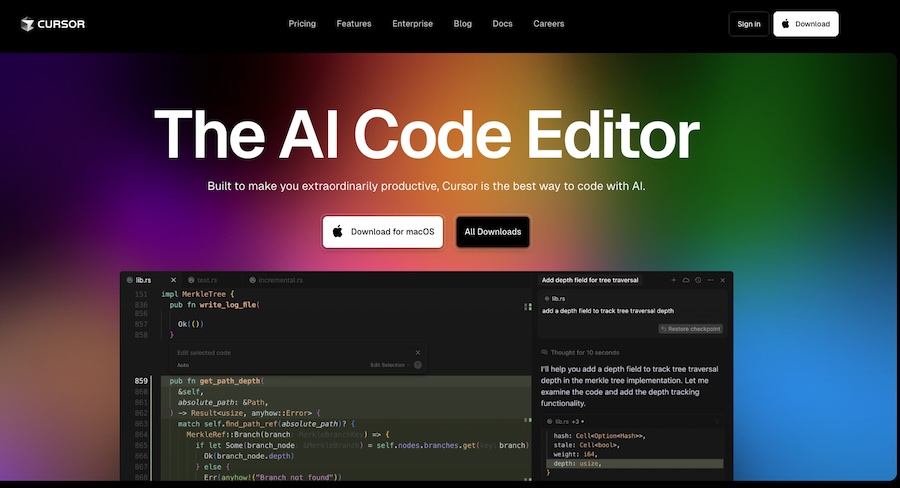Screen dimensions: 900x488
Task: Open All Downloads
Action: pos(492,232)
